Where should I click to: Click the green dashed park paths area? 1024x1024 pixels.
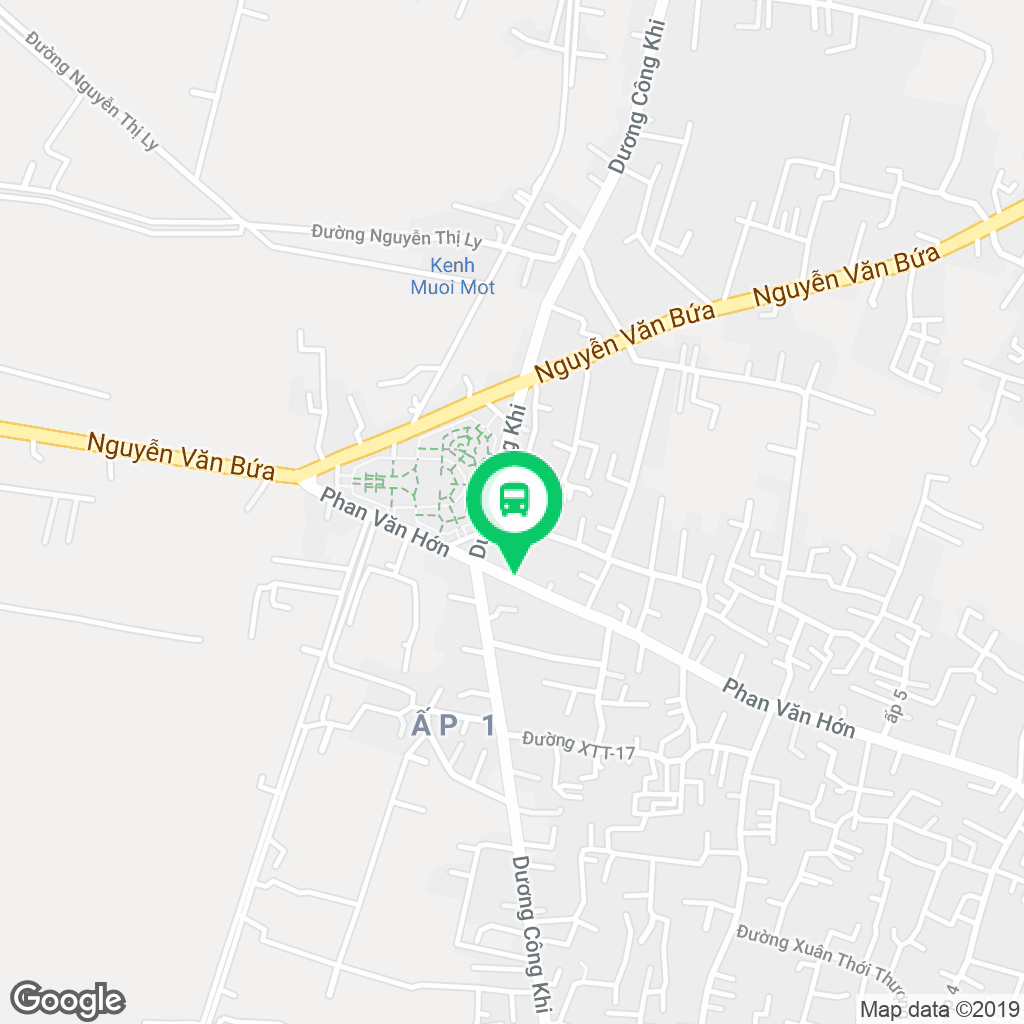[424, 475]
